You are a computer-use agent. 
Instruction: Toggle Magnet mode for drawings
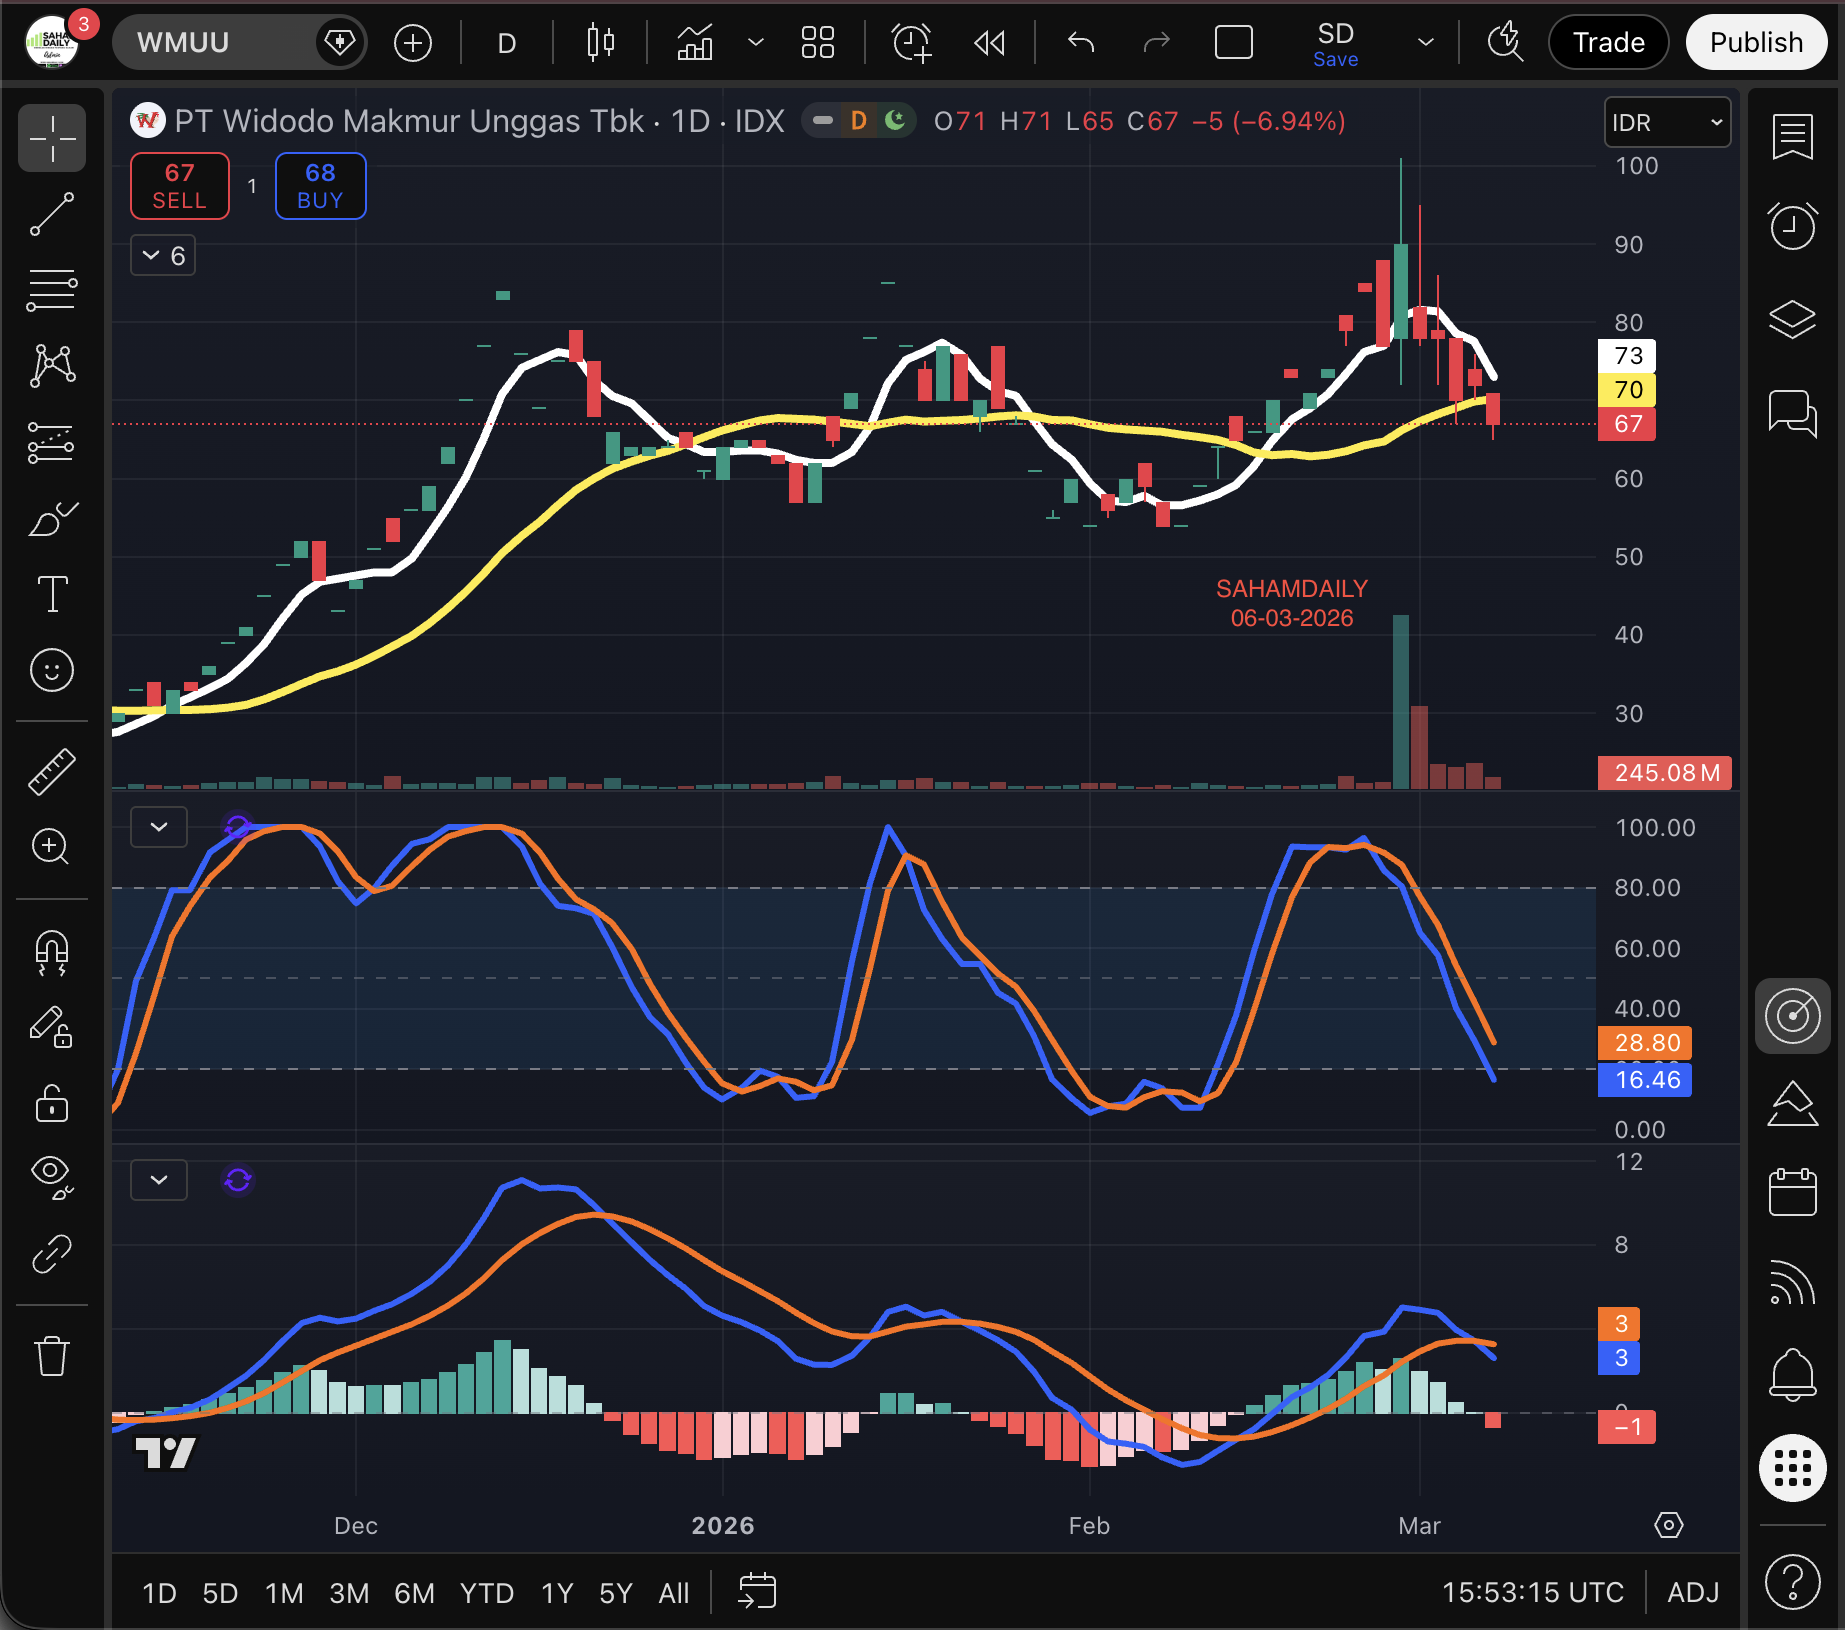52,952
